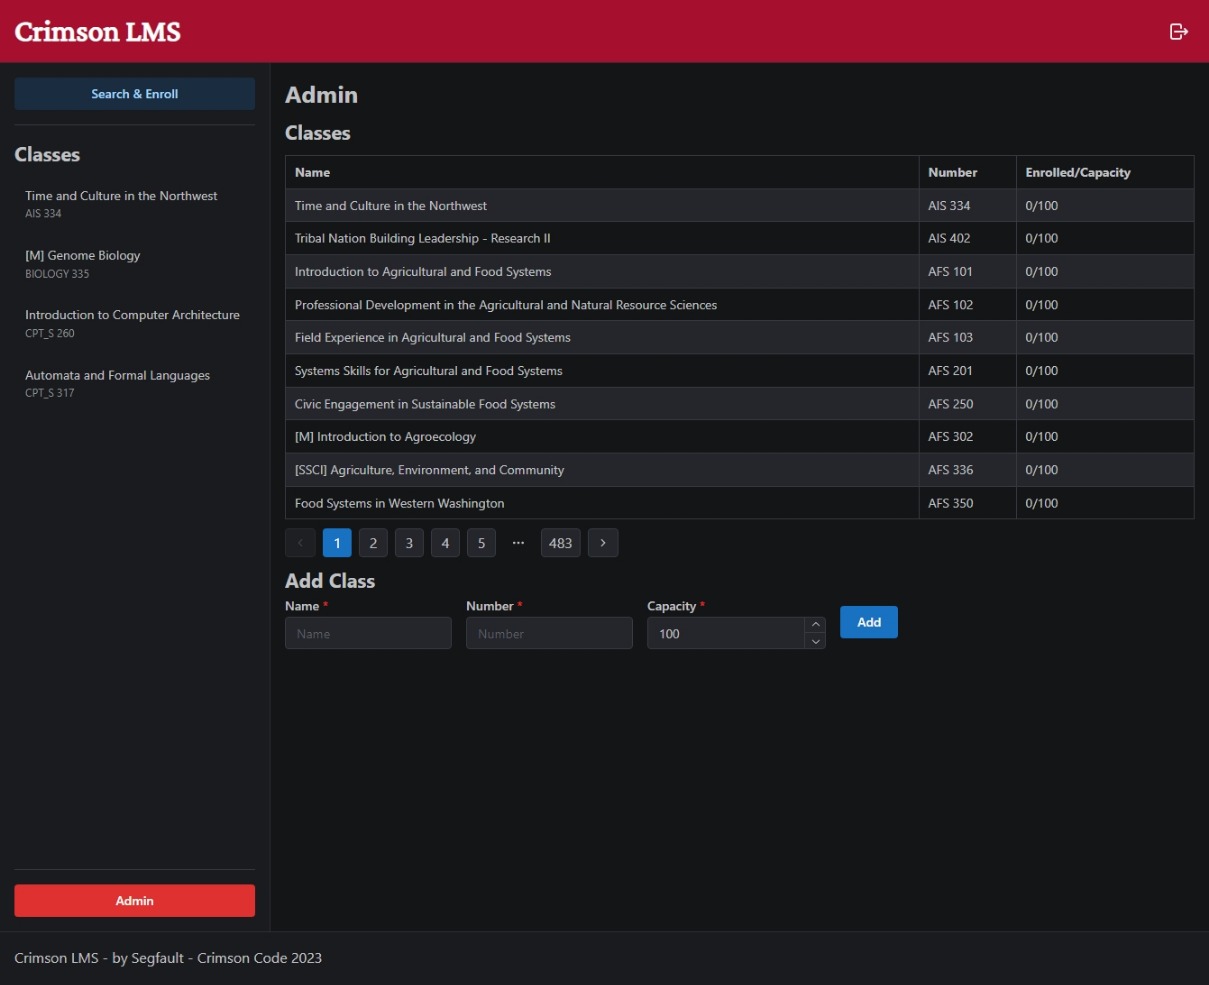Open Introduction to Computer Architecture sidebar class
Image resolution: width=1209 pixels, height=985 pixels.
(135, 323)
